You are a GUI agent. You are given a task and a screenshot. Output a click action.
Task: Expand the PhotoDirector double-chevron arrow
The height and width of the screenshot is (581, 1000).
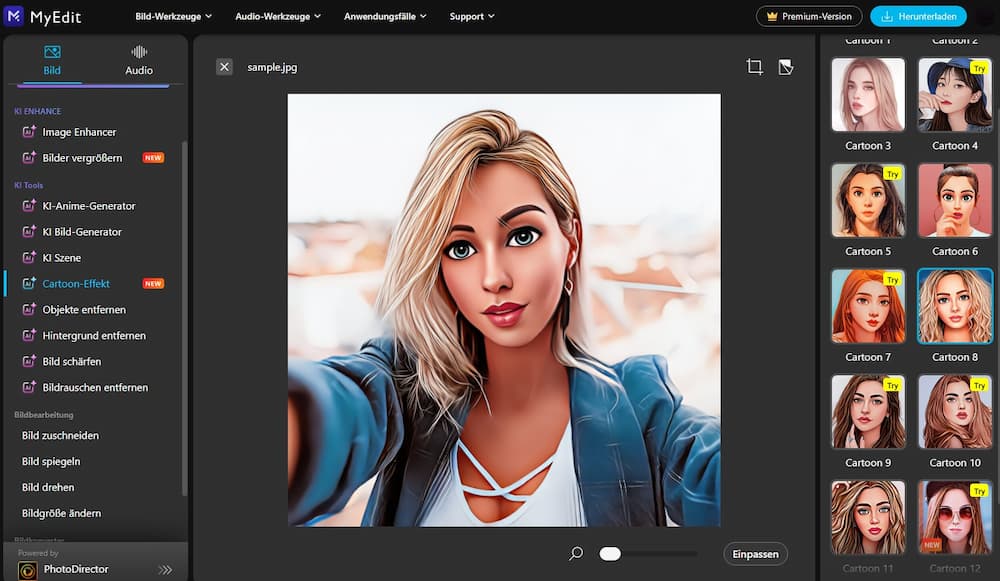[165, 570]
